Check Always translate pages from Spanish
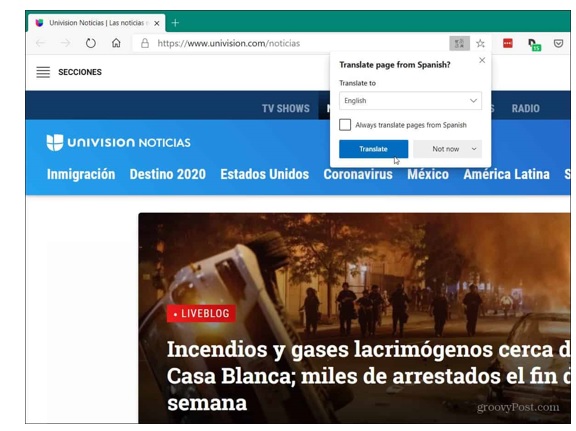576x431 pixels. click(345, 125)
